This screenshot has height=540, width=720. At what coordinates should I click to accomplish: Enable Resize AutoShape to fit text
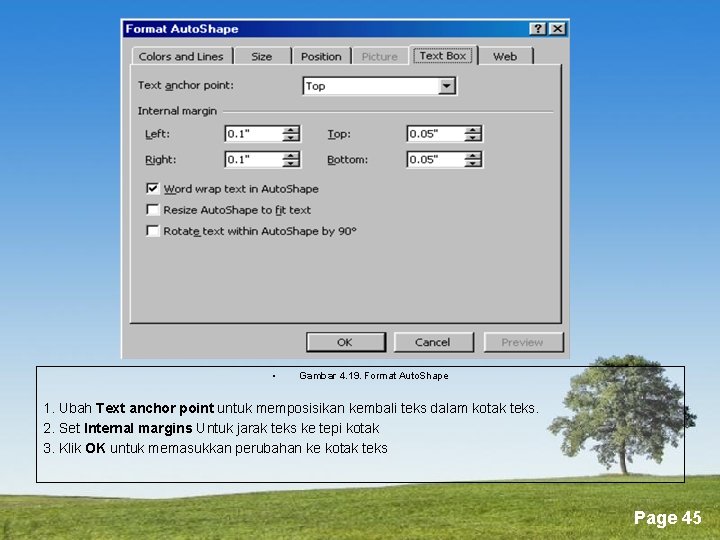click(152, 210)
